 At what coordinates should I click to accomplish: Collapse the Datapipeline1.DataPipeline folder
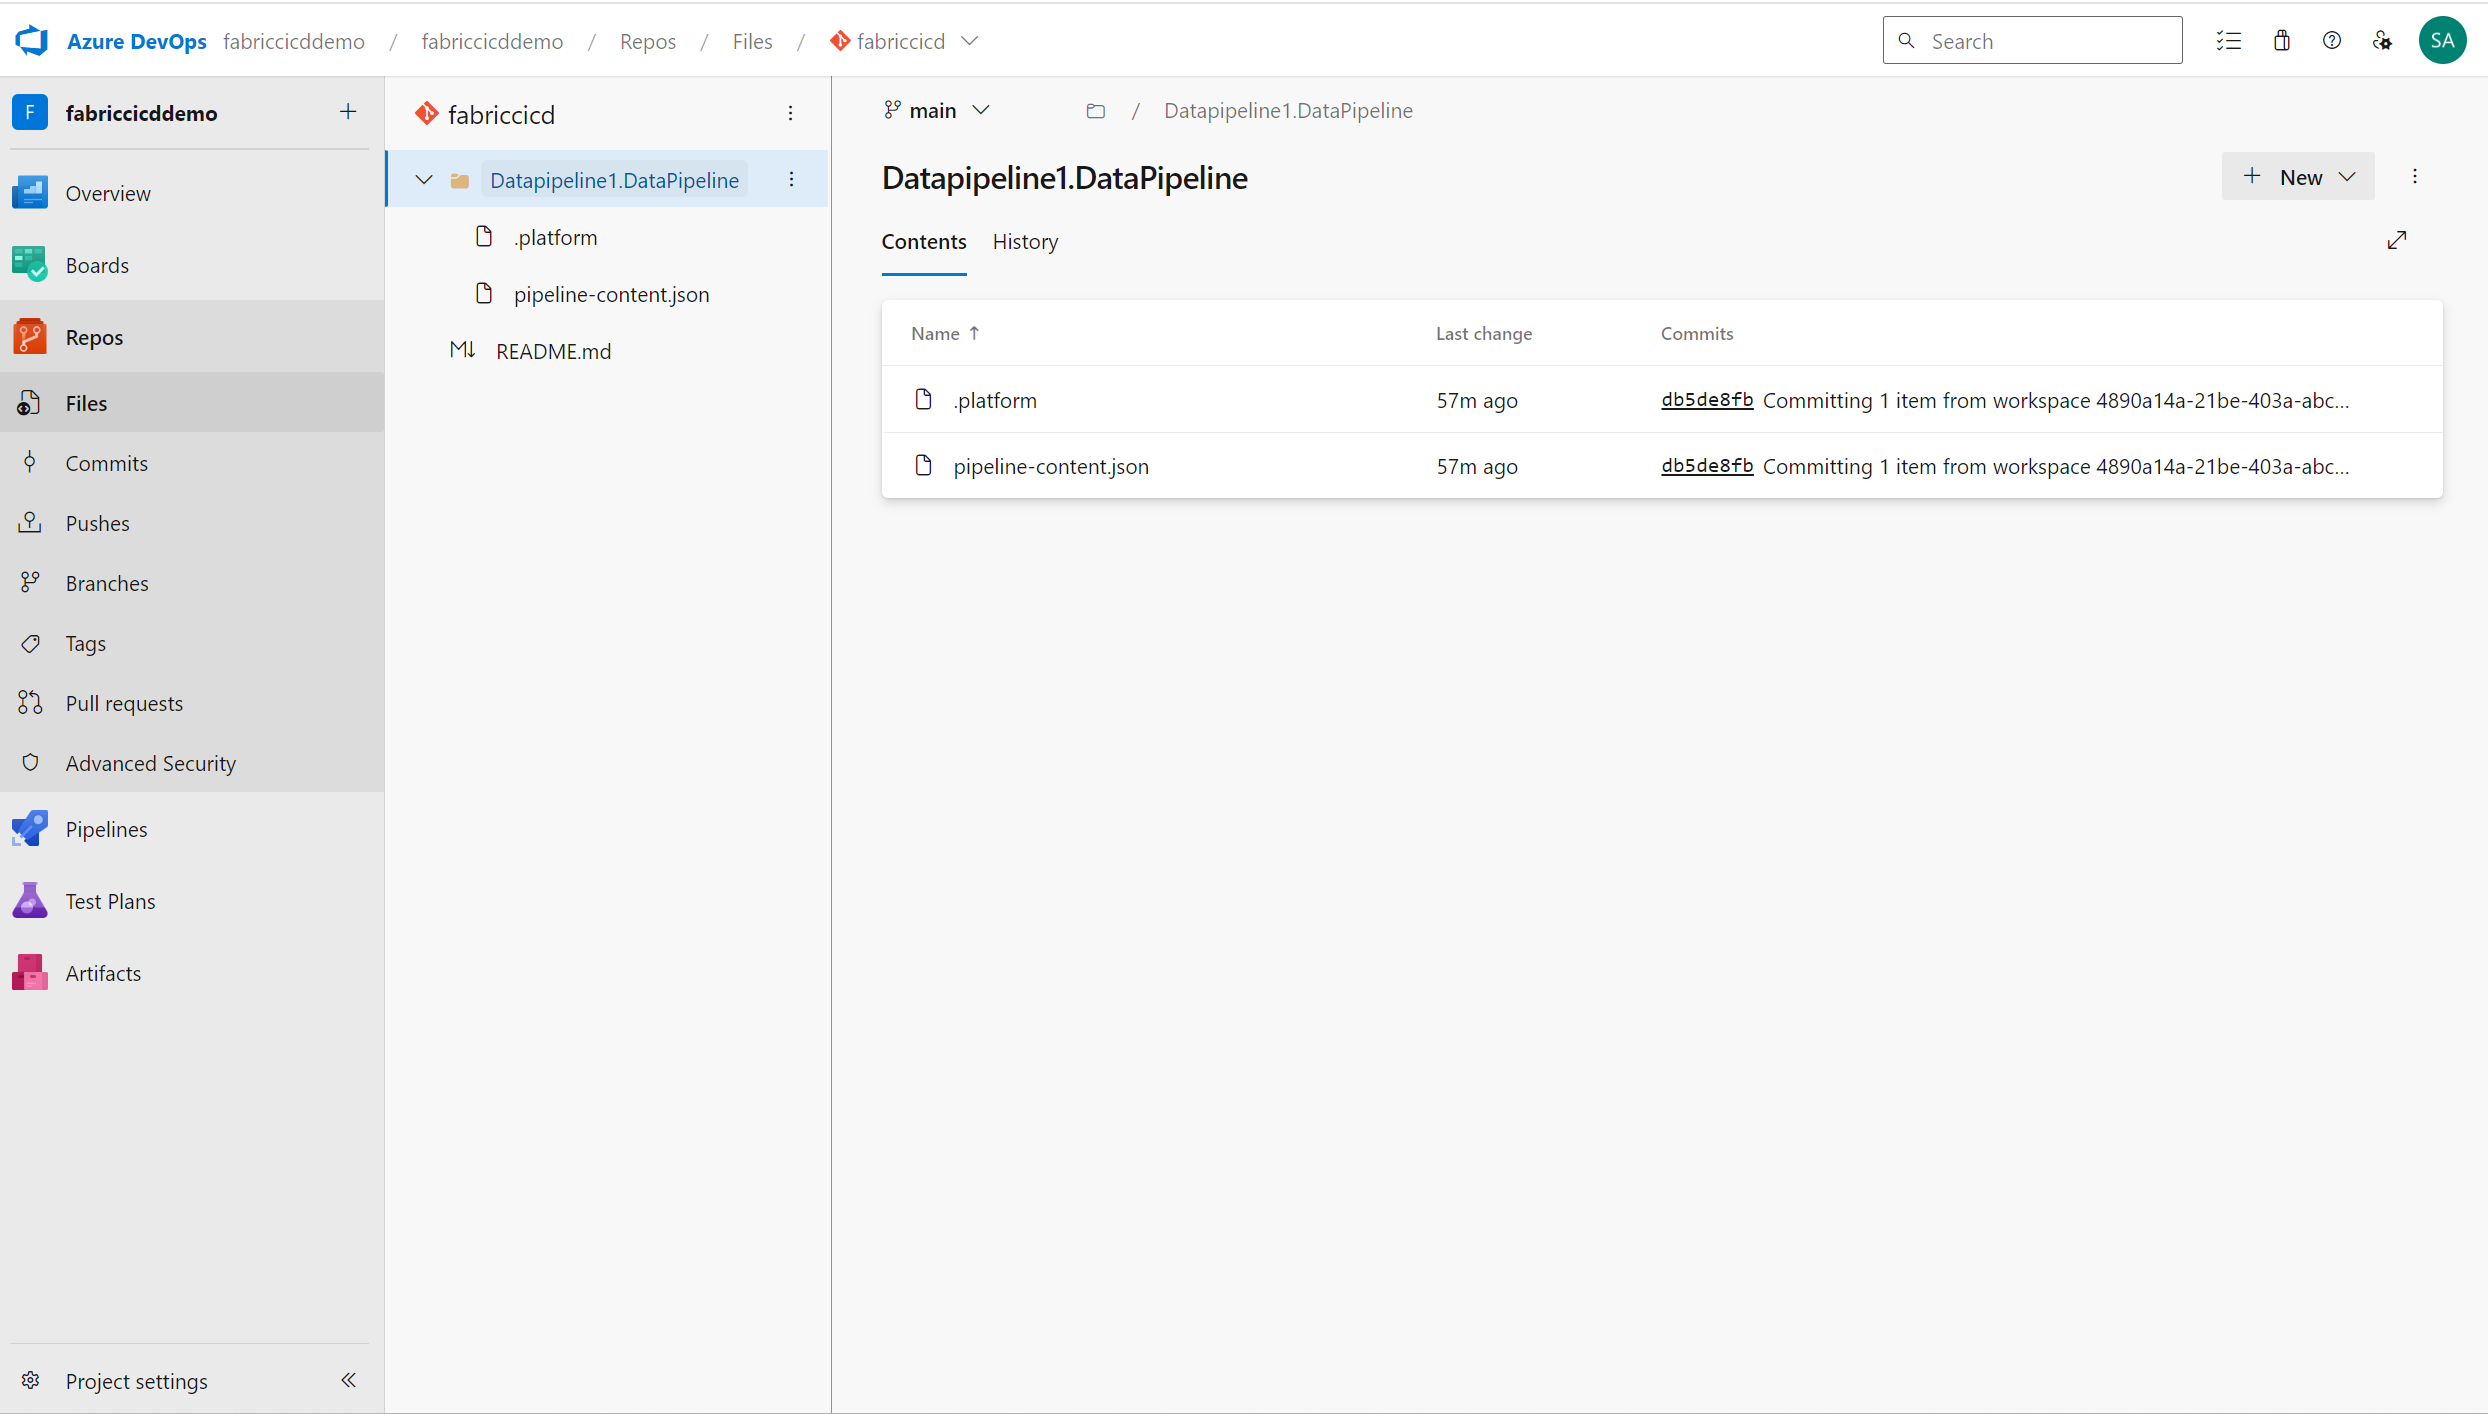(x=424, y=180)
